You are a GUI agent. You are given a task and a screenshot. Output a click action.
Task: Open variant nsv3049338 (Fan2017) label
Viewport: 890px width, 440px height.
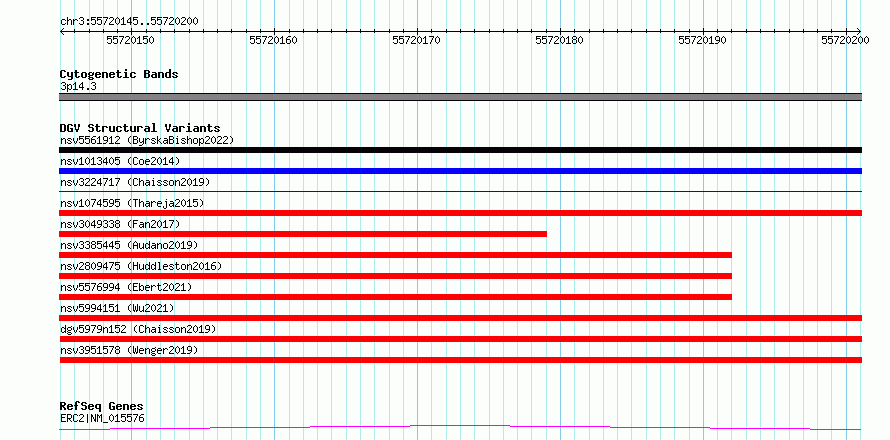(120, 224)
